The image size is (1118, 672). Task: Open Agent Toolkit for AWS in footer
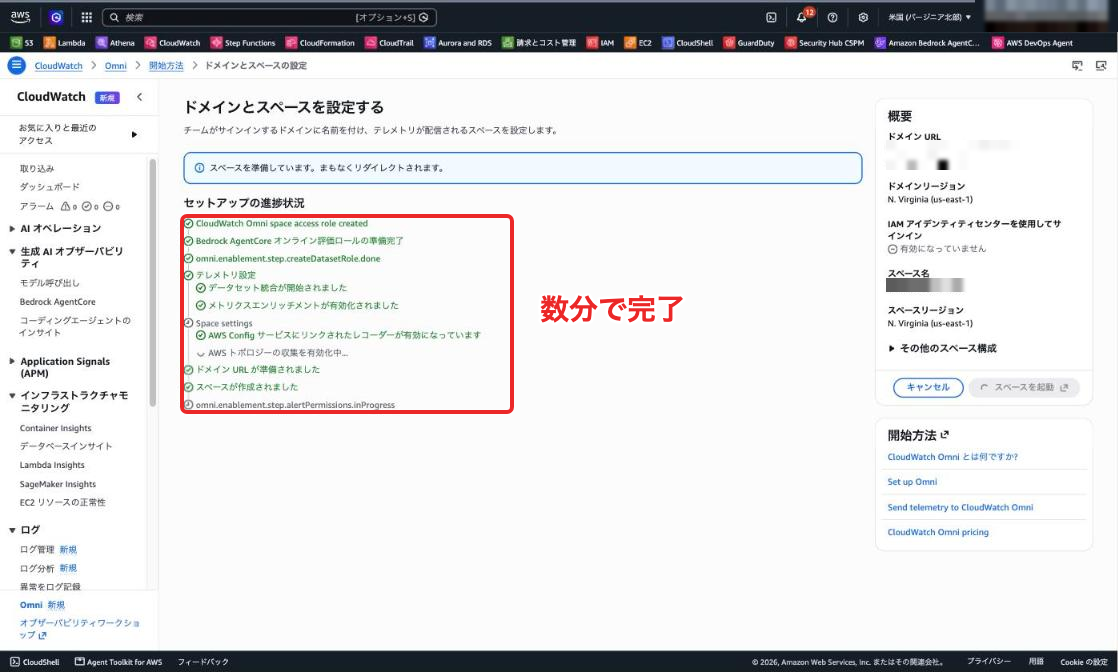pyautogui.click(x=118, y=662)
